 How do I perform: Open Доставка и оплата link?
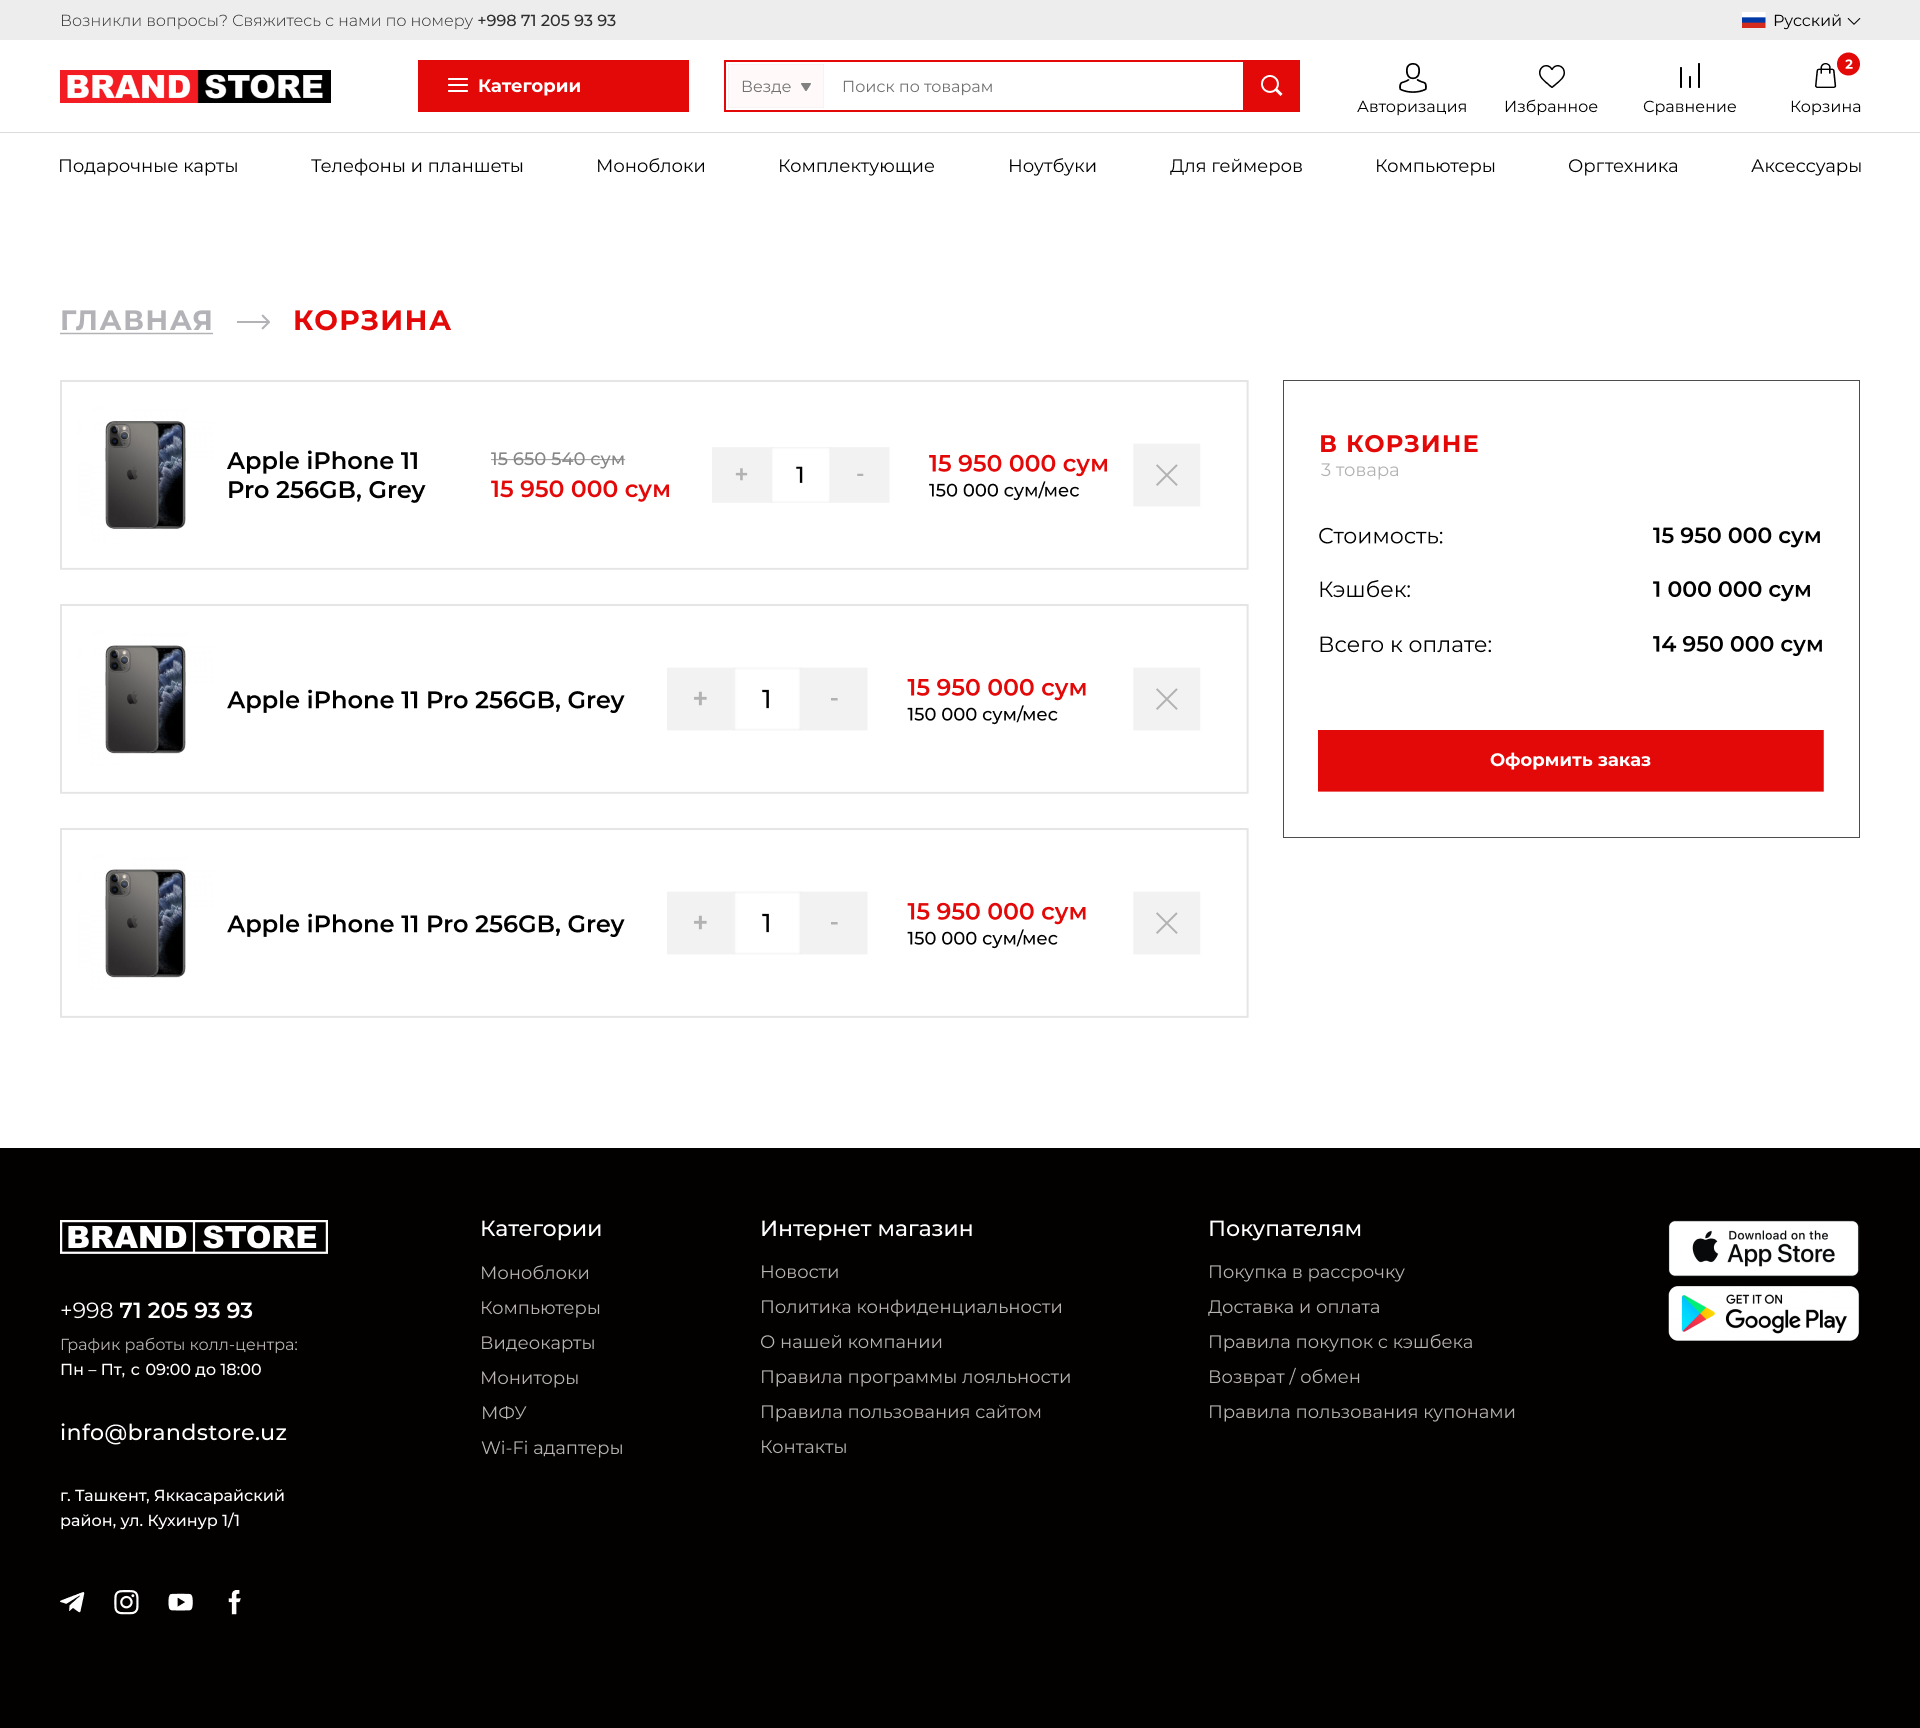pyautogui.click(x=1293, y=1306)
